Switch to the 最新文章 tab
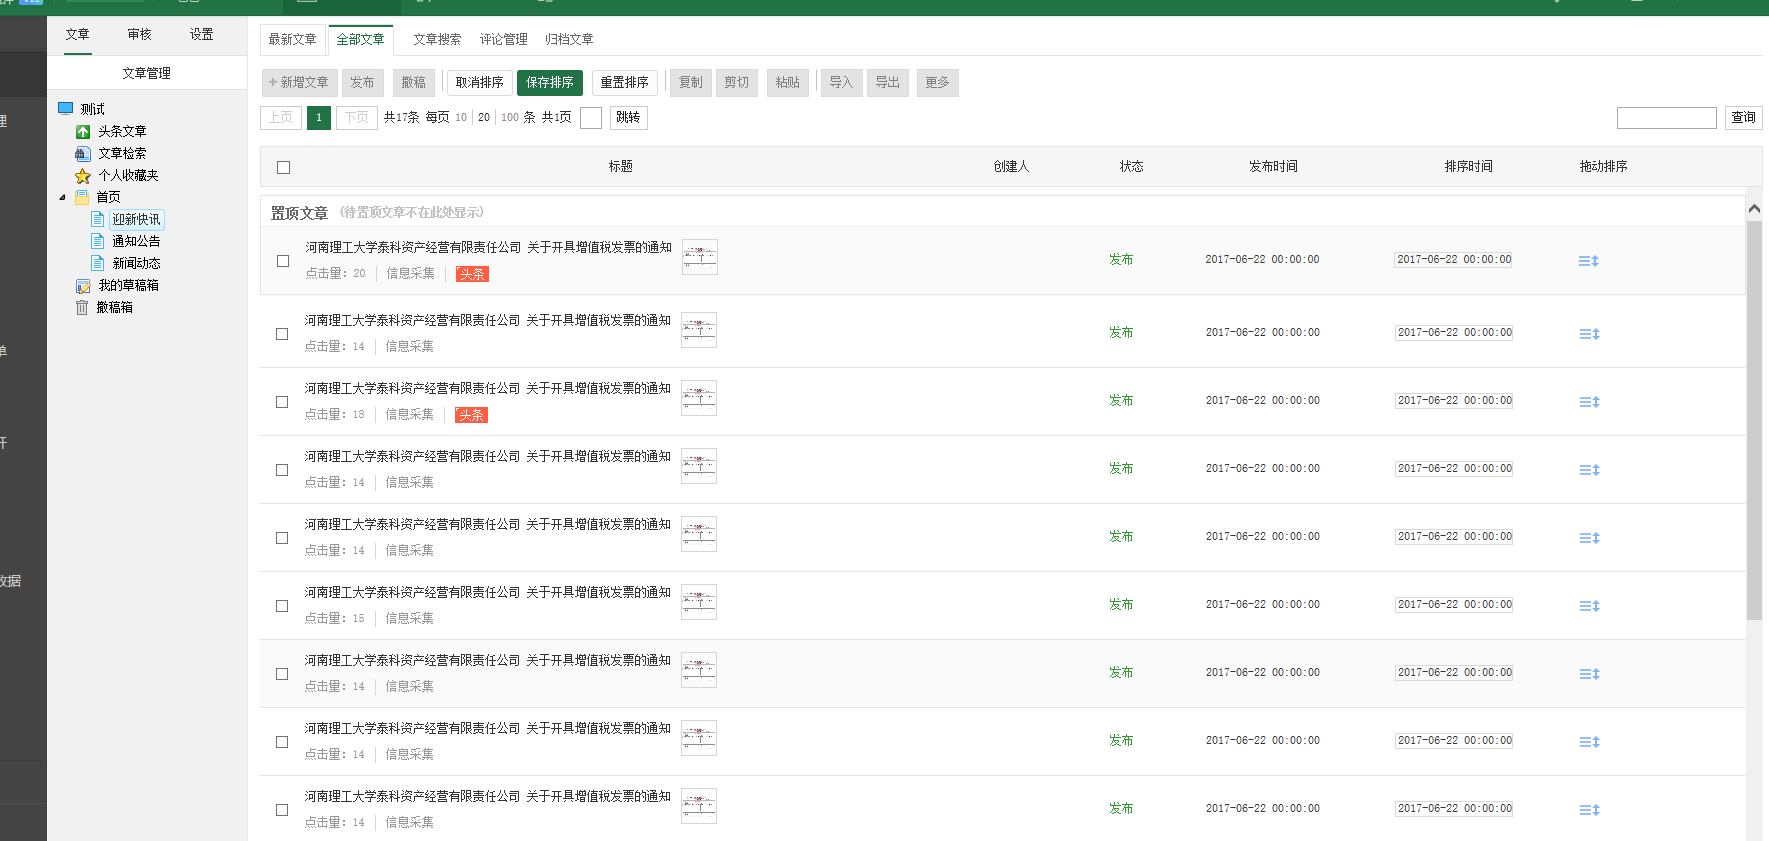Screen dimensions: 1769x841 292,40
